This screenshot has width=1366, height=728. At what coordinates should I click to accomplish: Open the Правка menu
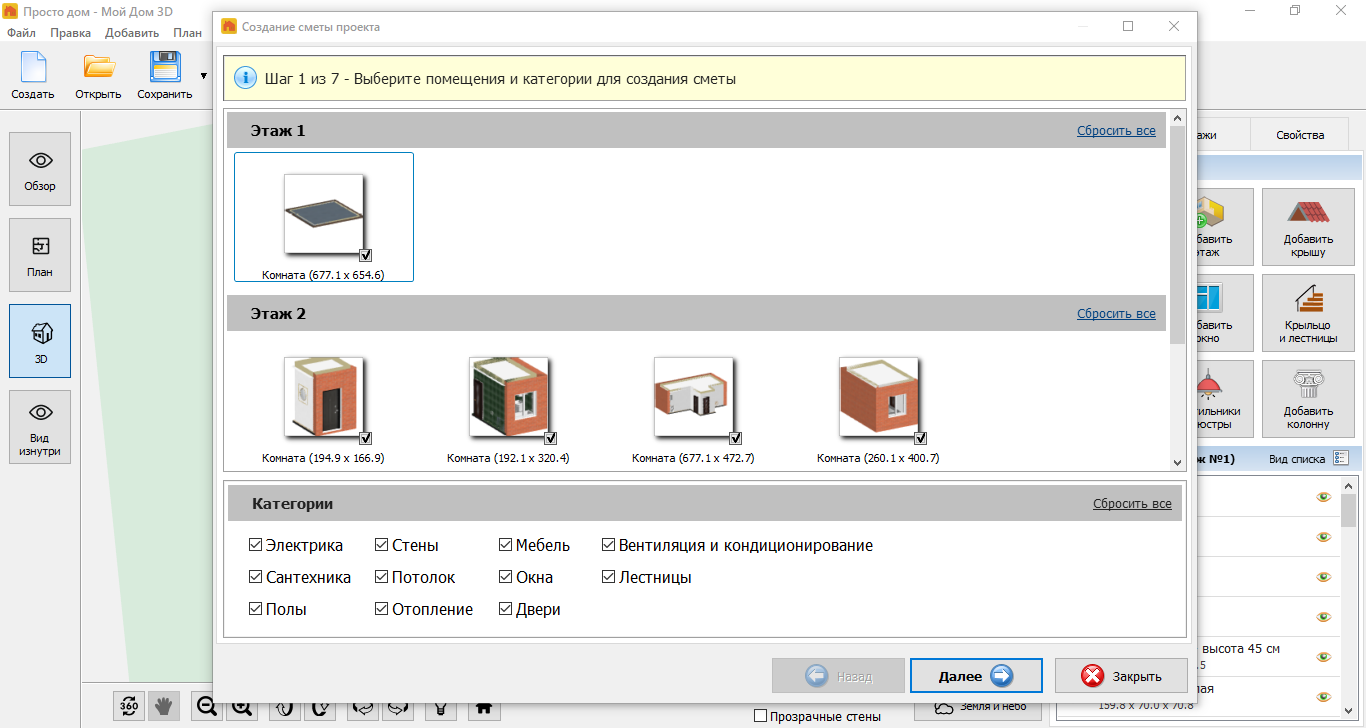point(70,33)
